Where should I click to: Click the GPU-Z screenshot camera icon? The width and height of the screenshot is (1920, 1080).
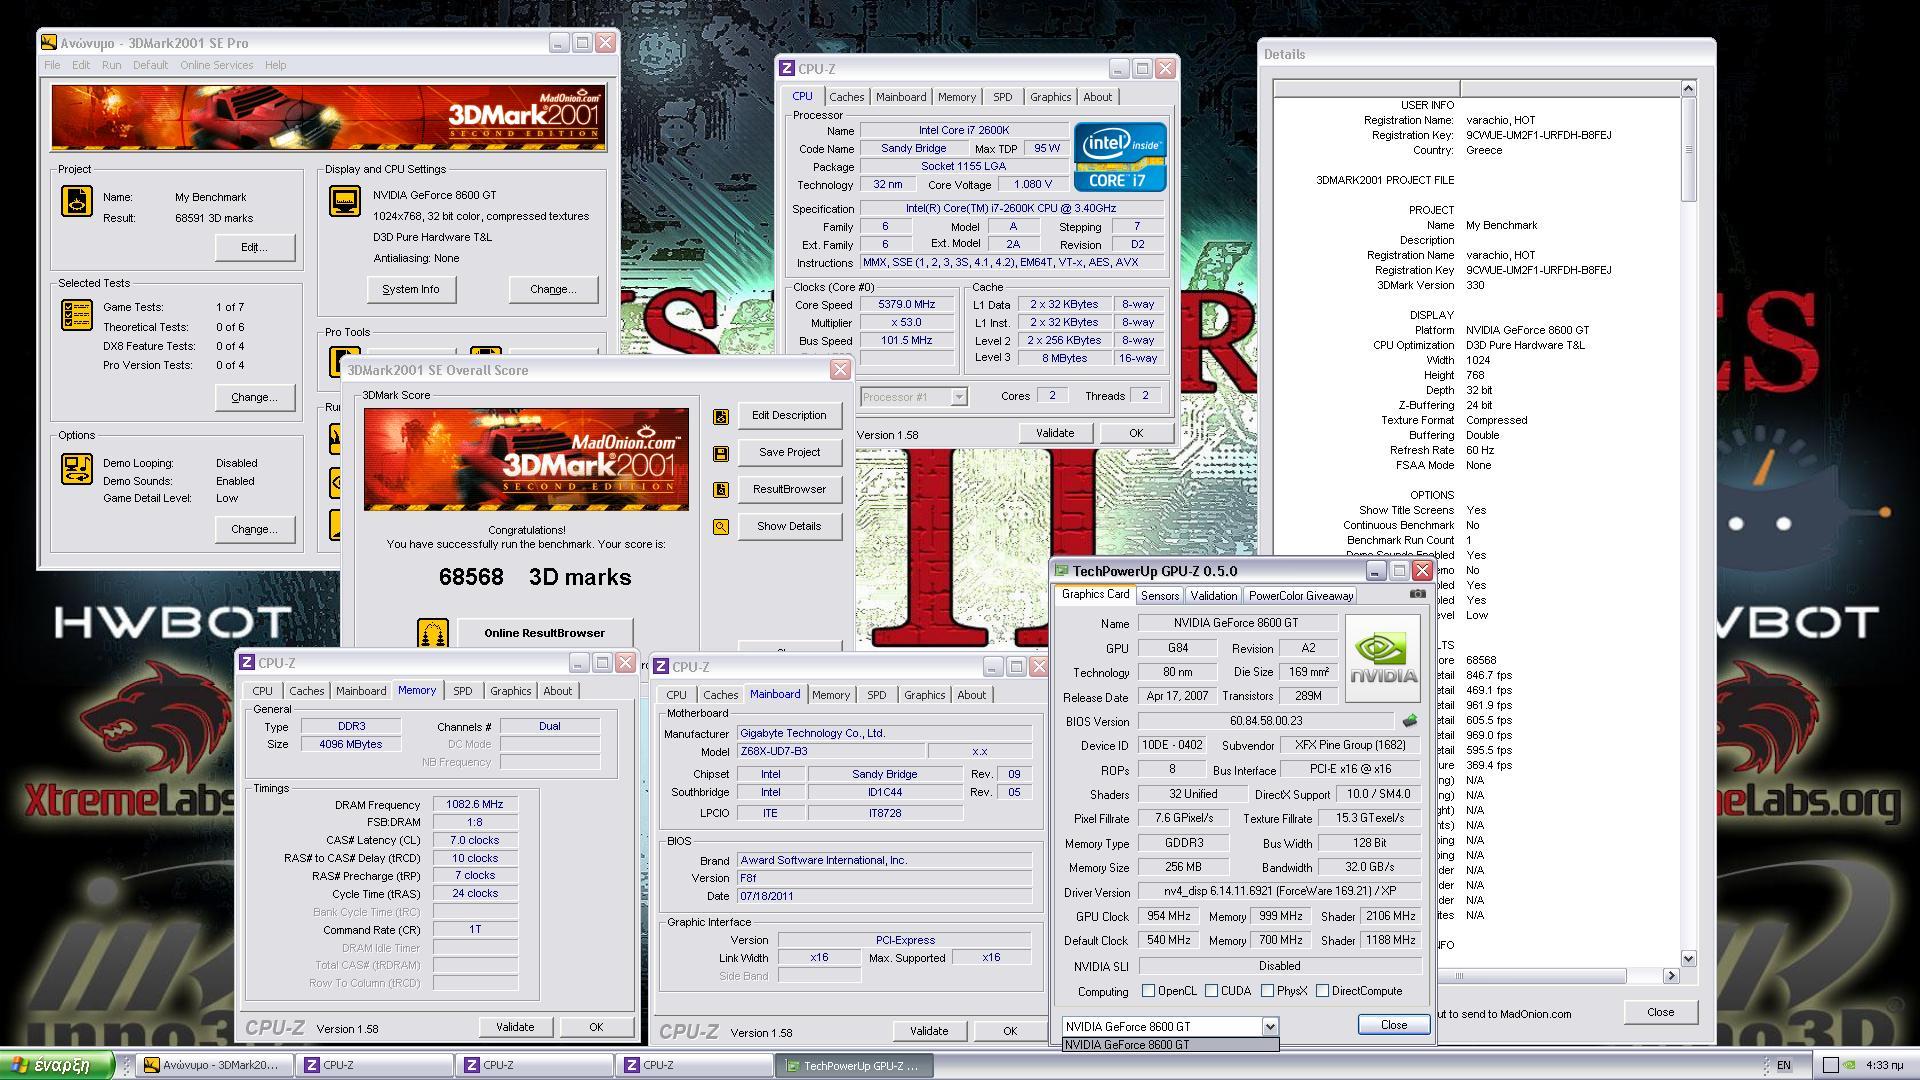pos(1418,594)
